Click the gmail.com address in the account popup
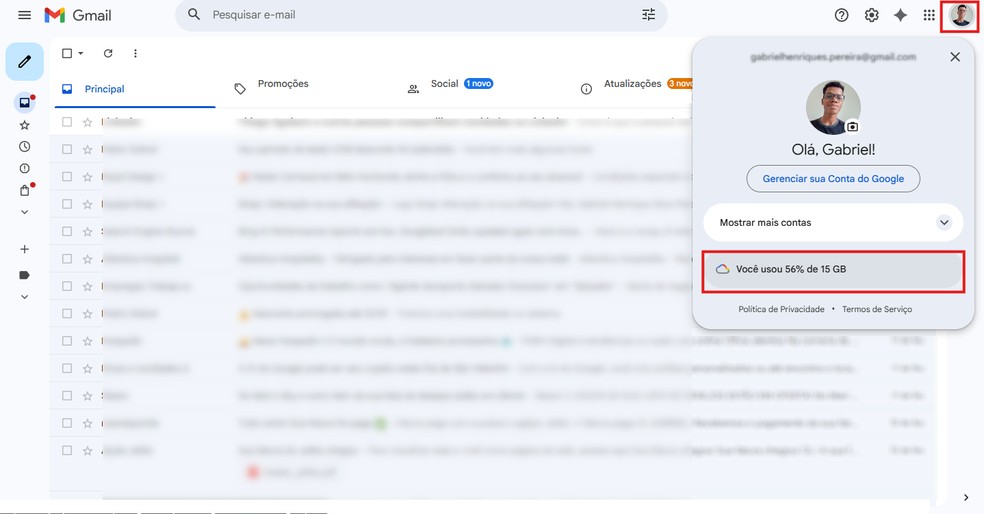The height and width of the screenshot is (514, 984). (833, 57)
